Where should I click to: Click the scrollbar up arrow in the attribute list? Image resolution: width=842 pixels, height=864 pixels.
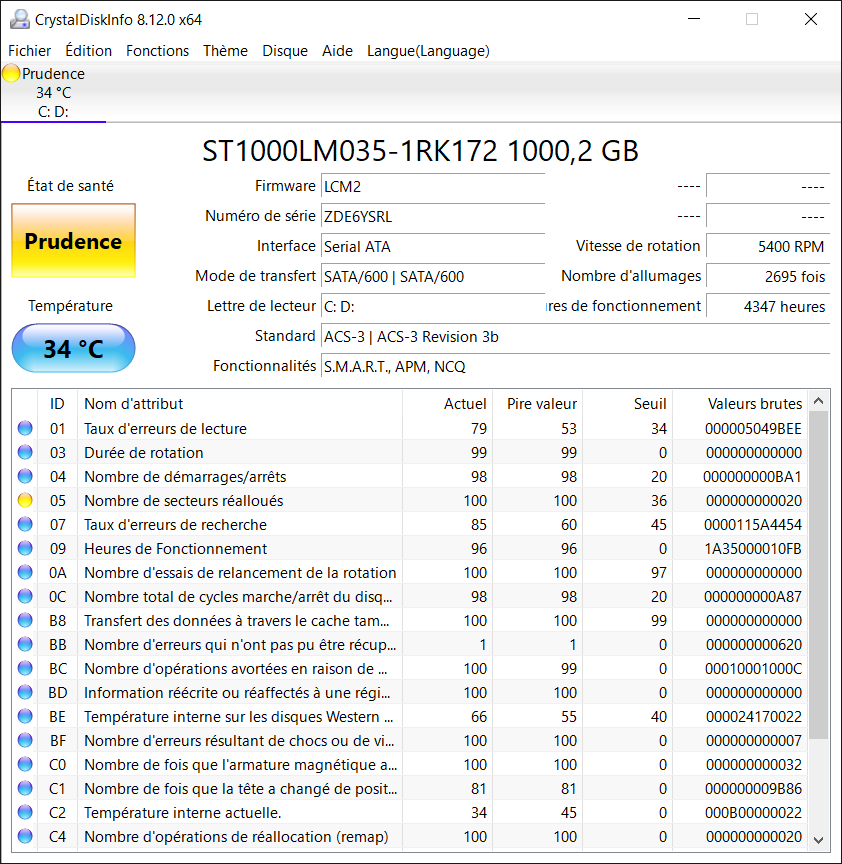coord(818,401)
